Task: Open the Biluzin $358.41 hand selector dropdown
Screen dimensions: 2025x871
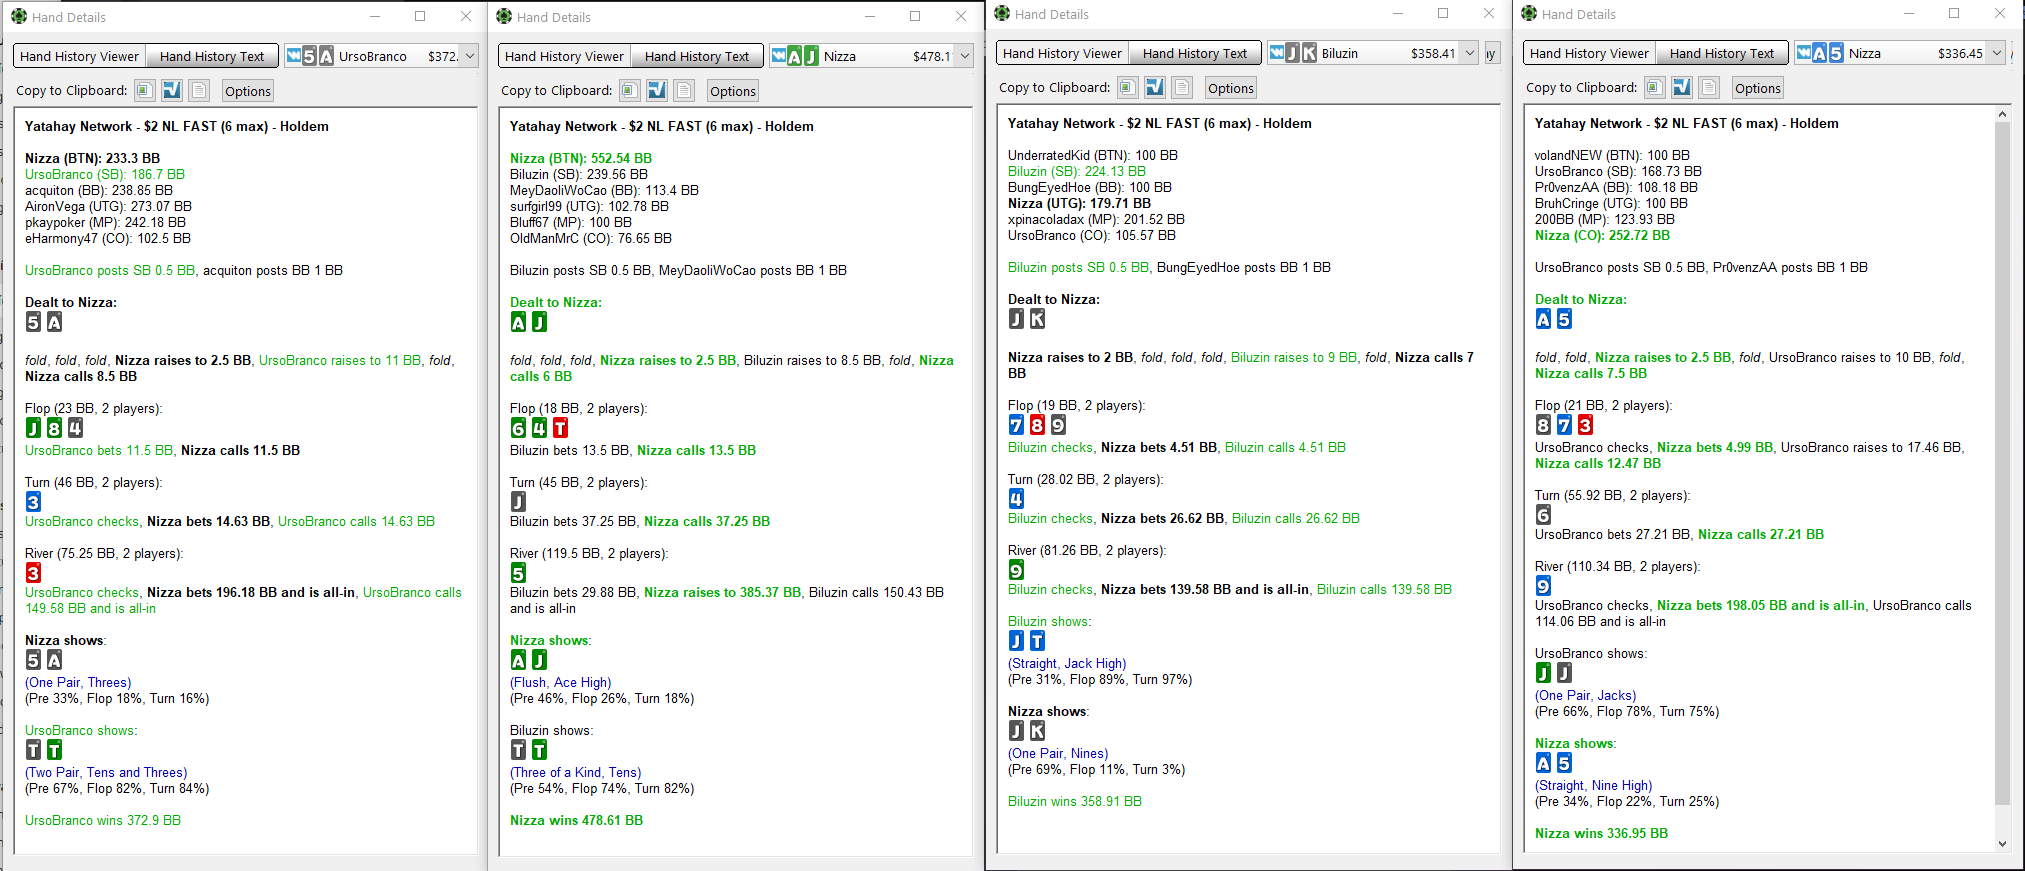Action: [1470, 53]
